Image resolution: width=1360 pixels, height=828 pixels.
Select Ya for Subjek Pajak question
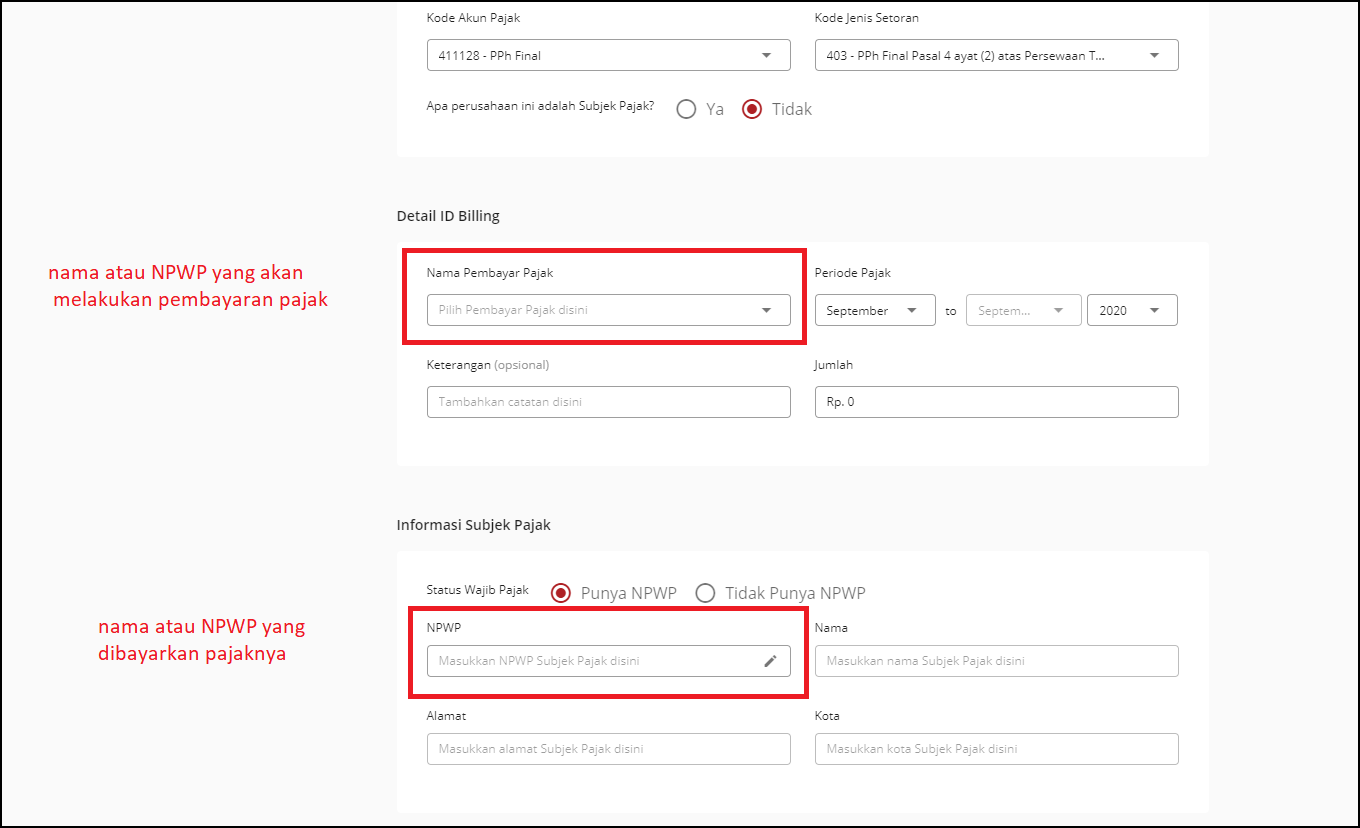click(686, 109)
